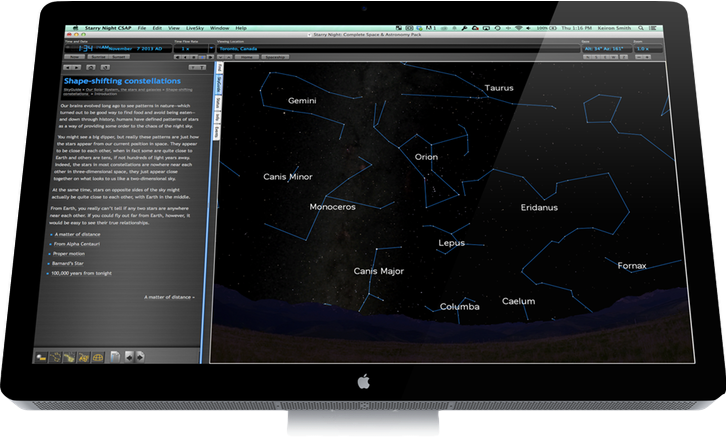Set time to Sunrise
This screenshot has height=447, width=726.
[x=98, y=57]
